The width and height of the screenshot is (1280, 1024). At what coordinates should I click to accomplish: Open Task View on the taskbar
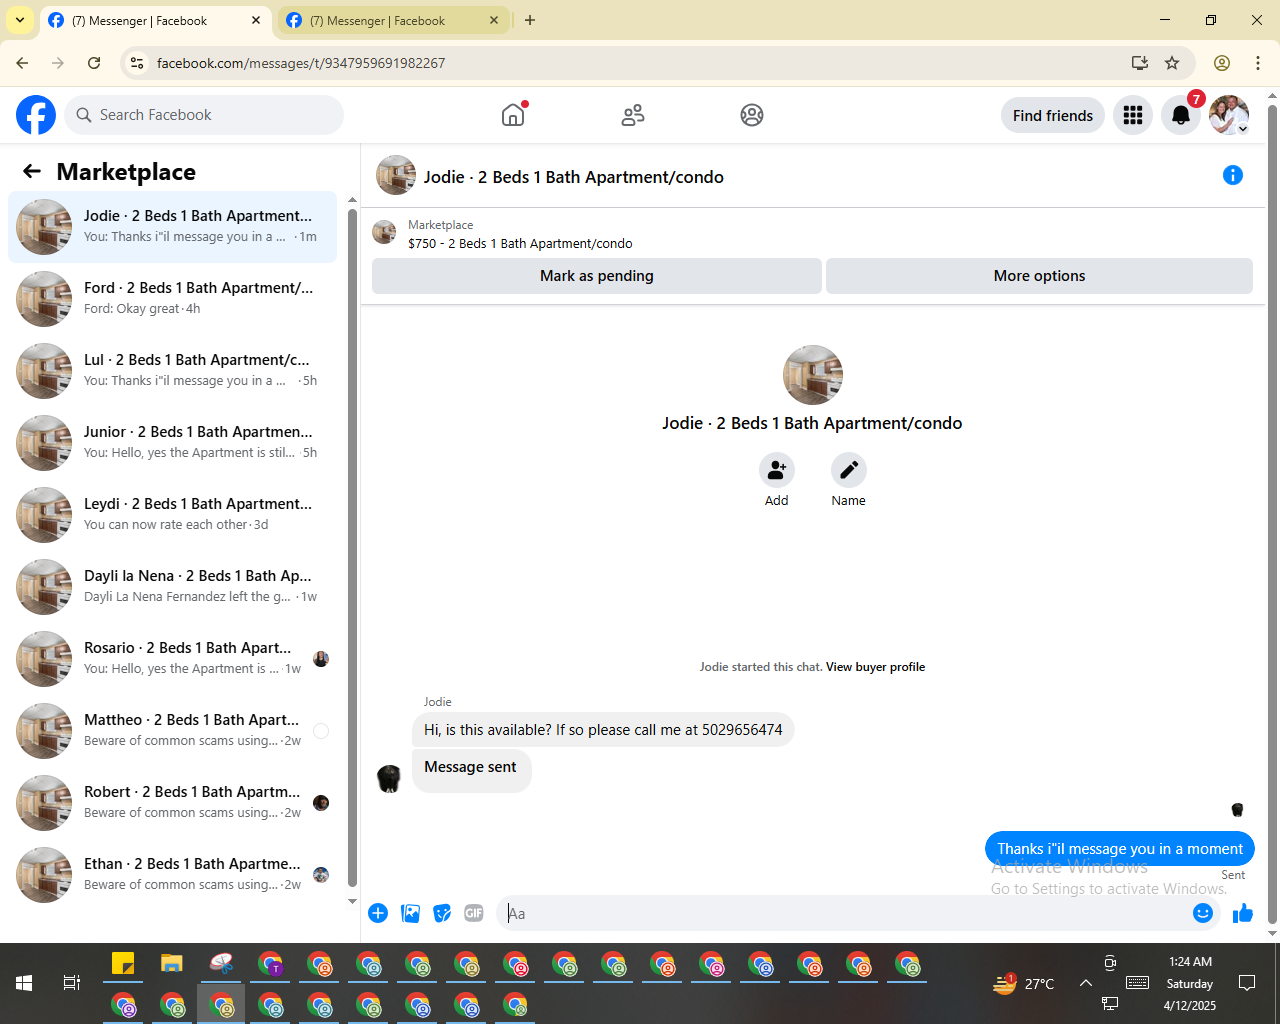pos(72,983)
